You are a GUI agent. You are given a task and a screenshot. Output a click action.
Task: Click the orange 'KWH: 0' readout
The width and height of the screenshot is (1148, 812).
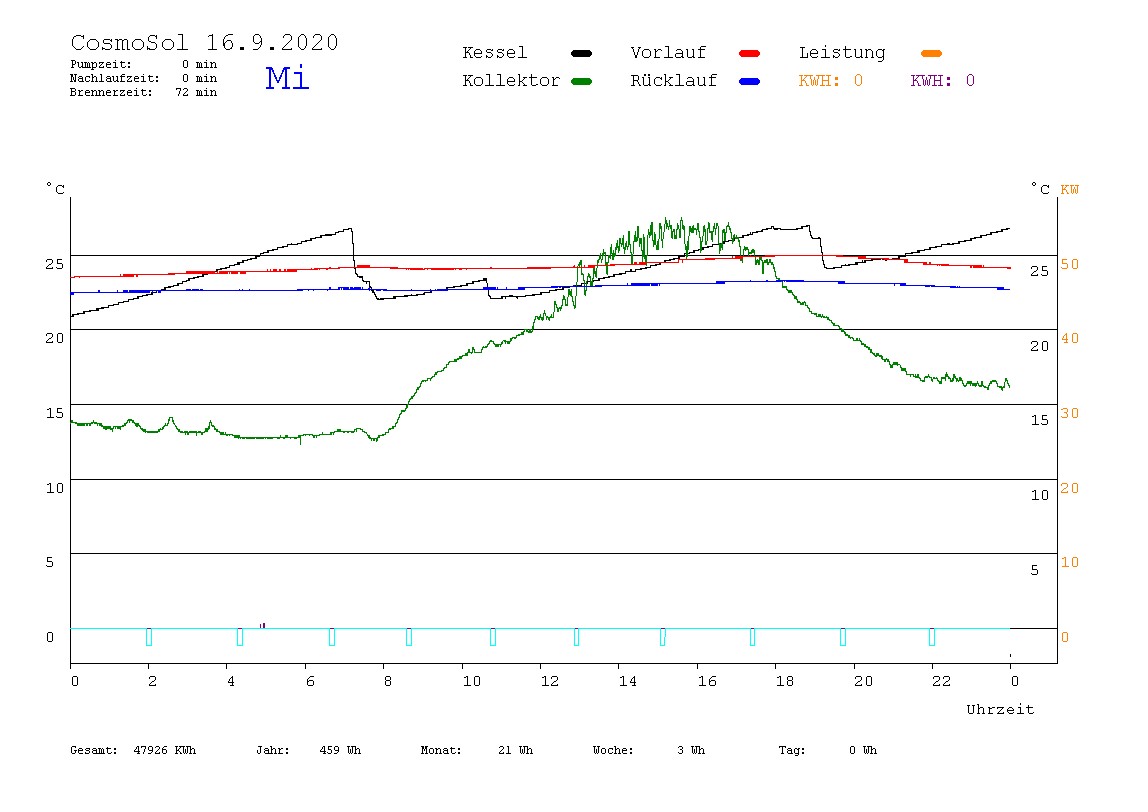point(831,81)
